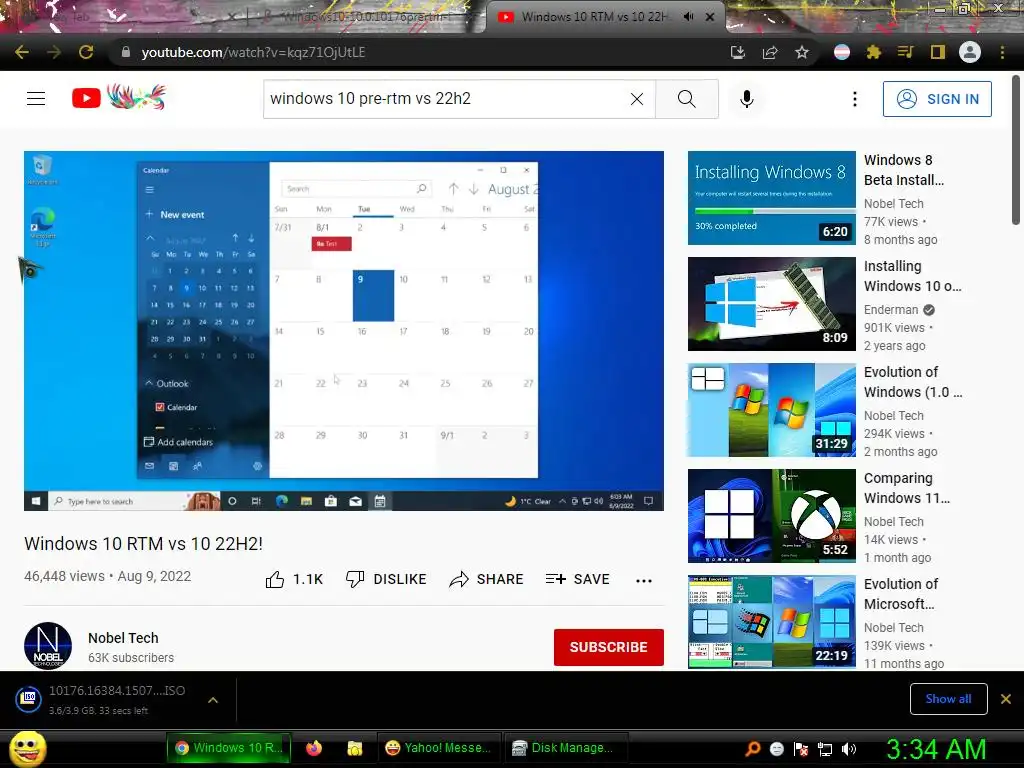1024x768 pixels.
Task: Open the media control playlist icon
Action: (x=905, y=52)
